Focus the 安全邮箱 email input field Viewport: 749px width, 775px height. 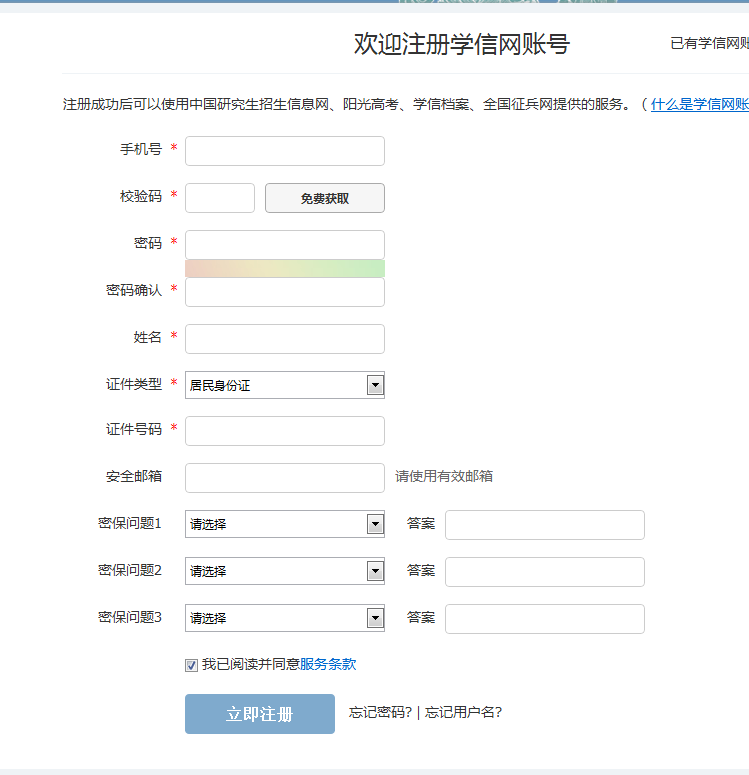tap(284, 478)
